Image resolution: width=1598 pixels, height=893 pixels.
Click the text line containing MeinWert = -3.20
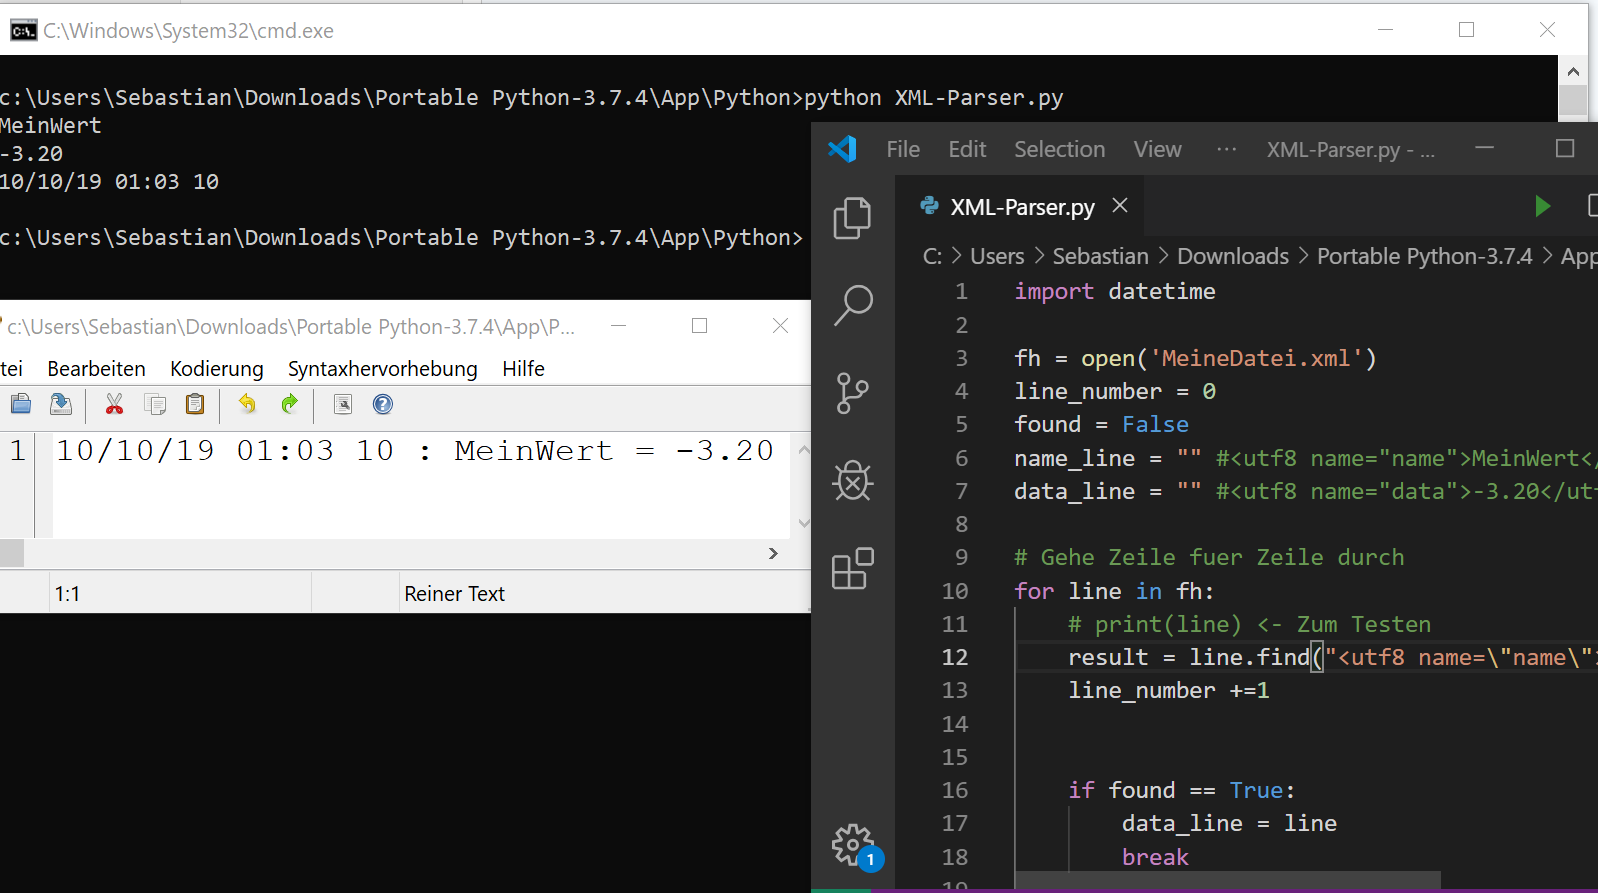414,451
